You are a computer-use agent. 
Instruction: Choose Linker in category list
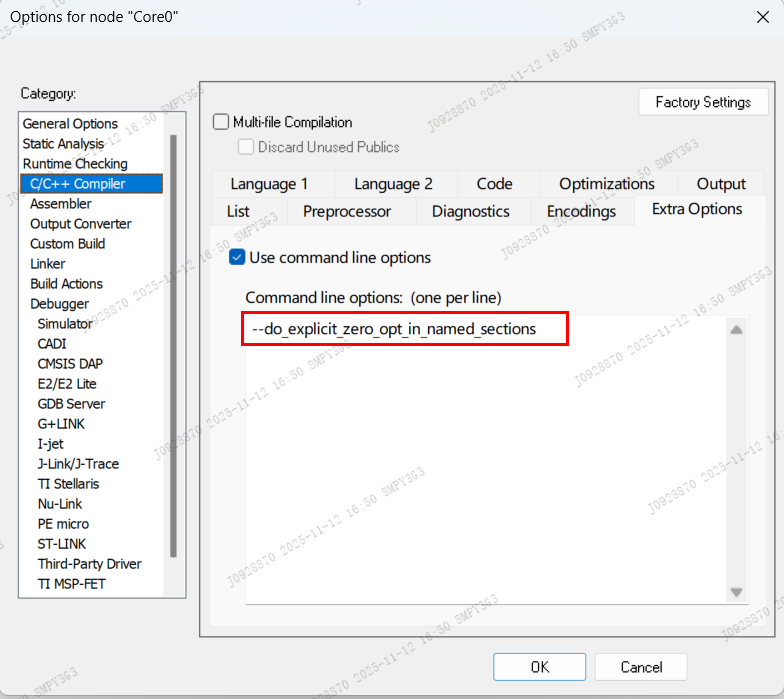48,264
